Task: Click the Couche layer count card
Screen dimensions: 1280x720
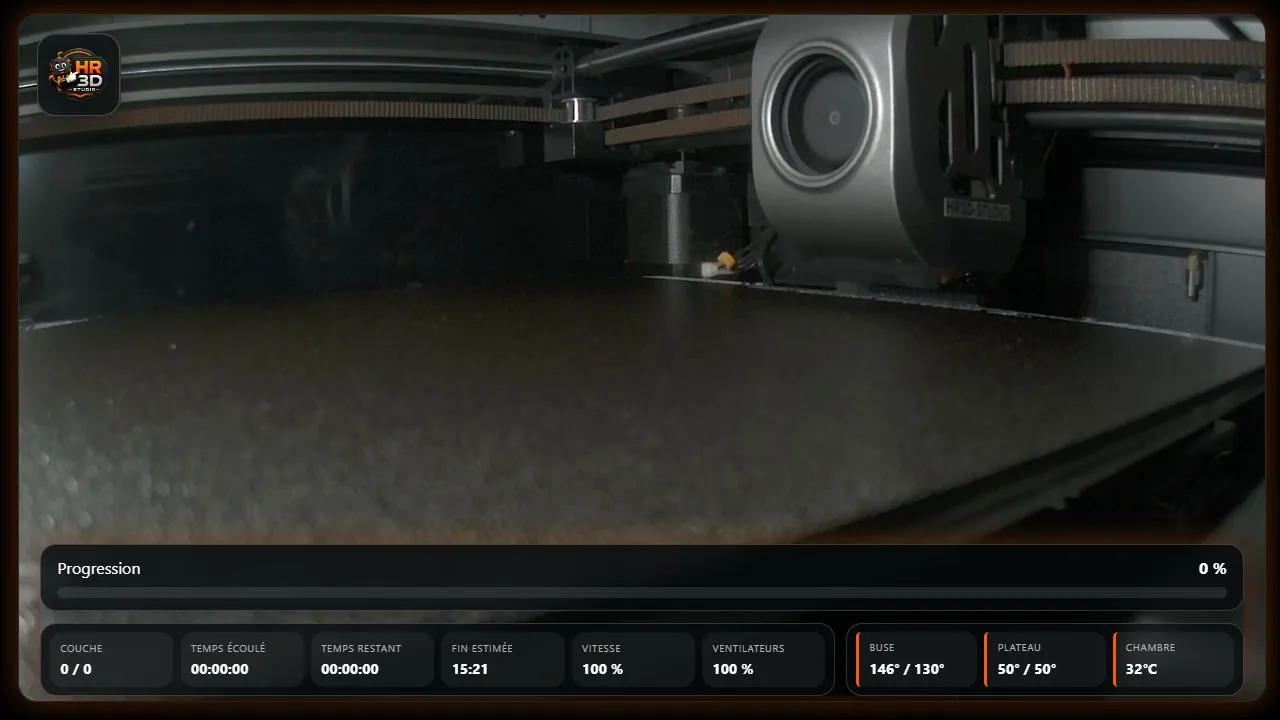Action: coord(111,660)
